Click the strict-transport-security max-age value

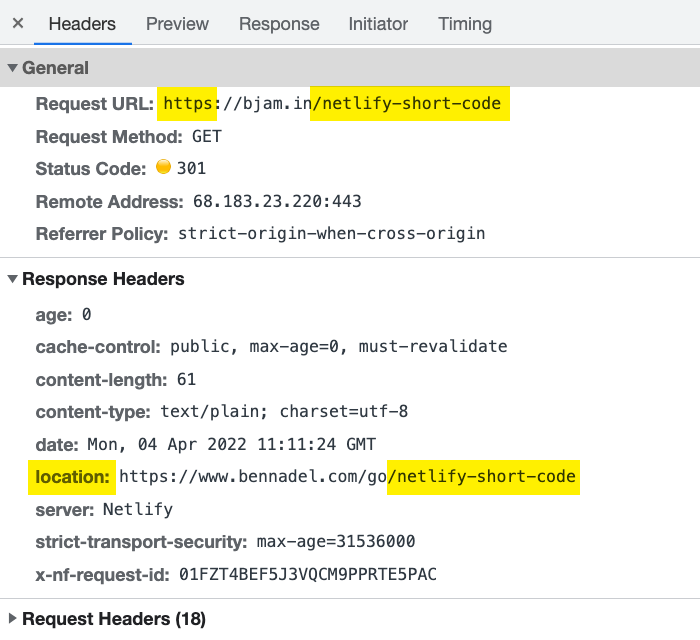pos(336,541)
